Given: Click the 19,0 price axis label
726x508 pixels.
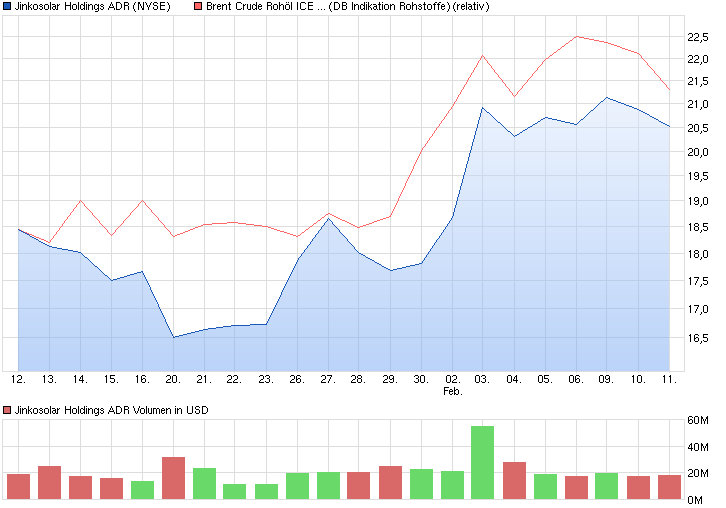Looking at the screenshot, I should tap(698, 201).
